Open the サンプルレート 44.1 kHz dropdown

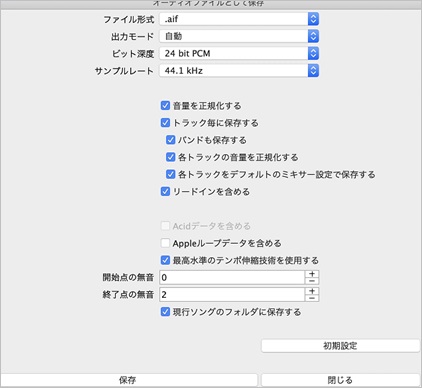(x=239, y=71)
